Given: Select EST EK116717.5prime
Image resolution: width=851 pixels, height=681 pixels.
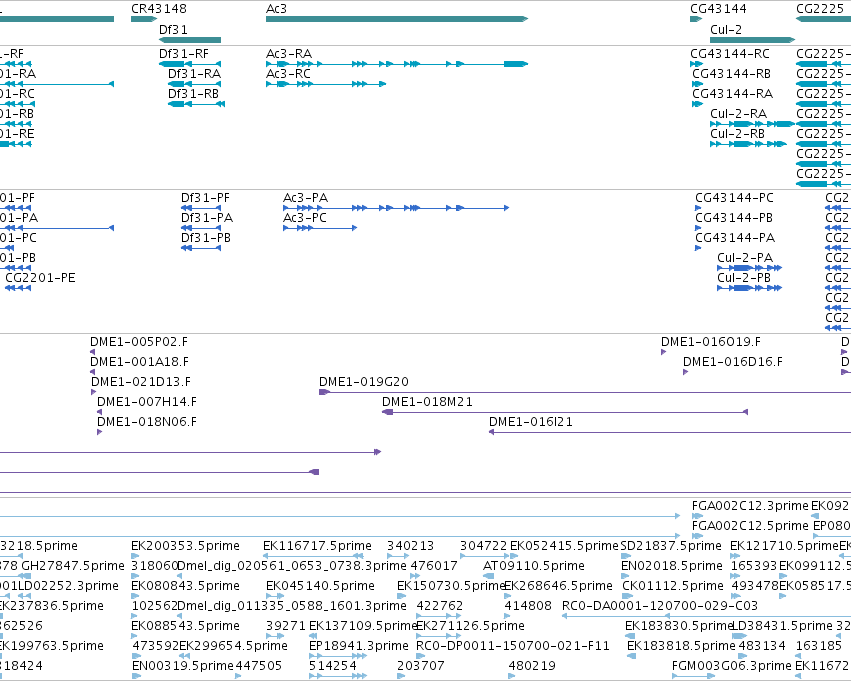Looking at the screenshot, I should (x=317, y=546).
